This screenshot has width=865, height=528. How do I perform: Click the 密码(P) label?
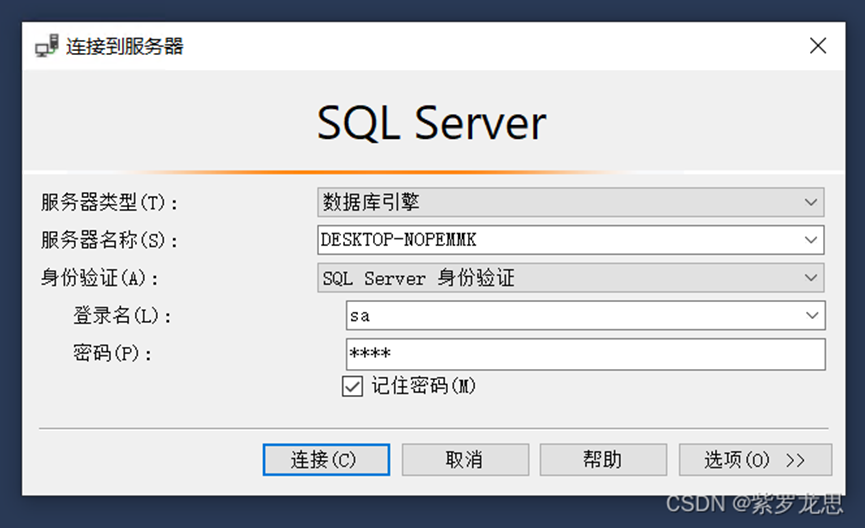(113, 353)
